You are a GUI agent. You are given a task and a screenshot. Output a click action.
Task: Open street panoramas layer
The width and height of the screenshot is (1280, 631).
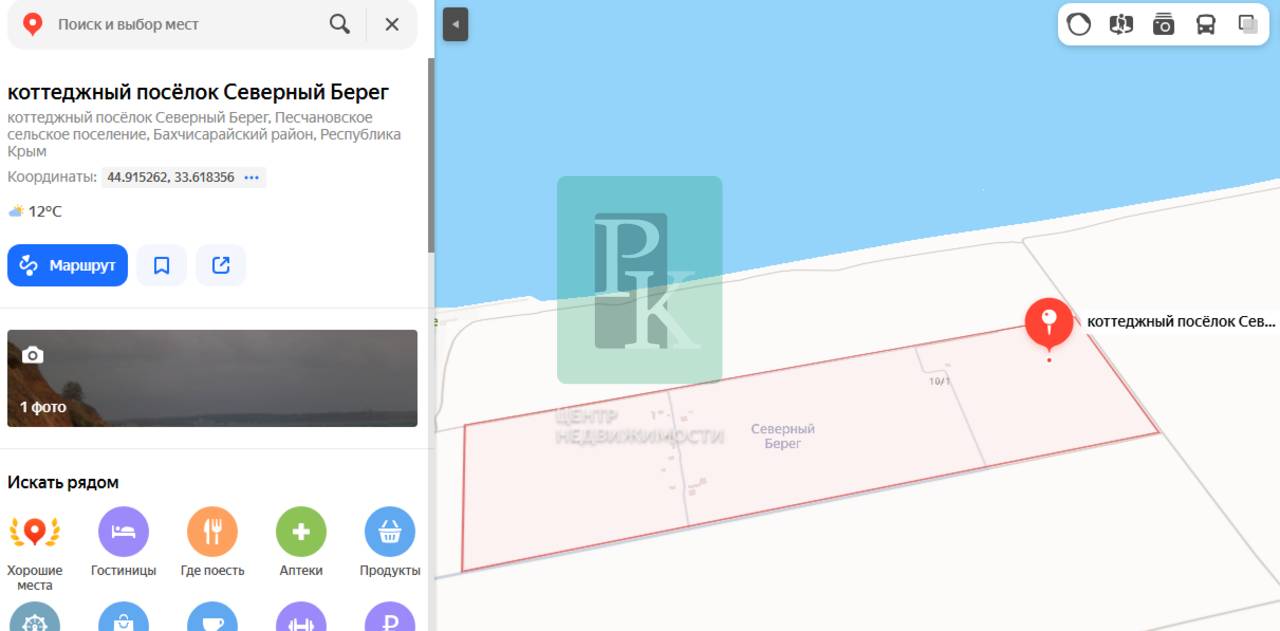(1121, 24)
